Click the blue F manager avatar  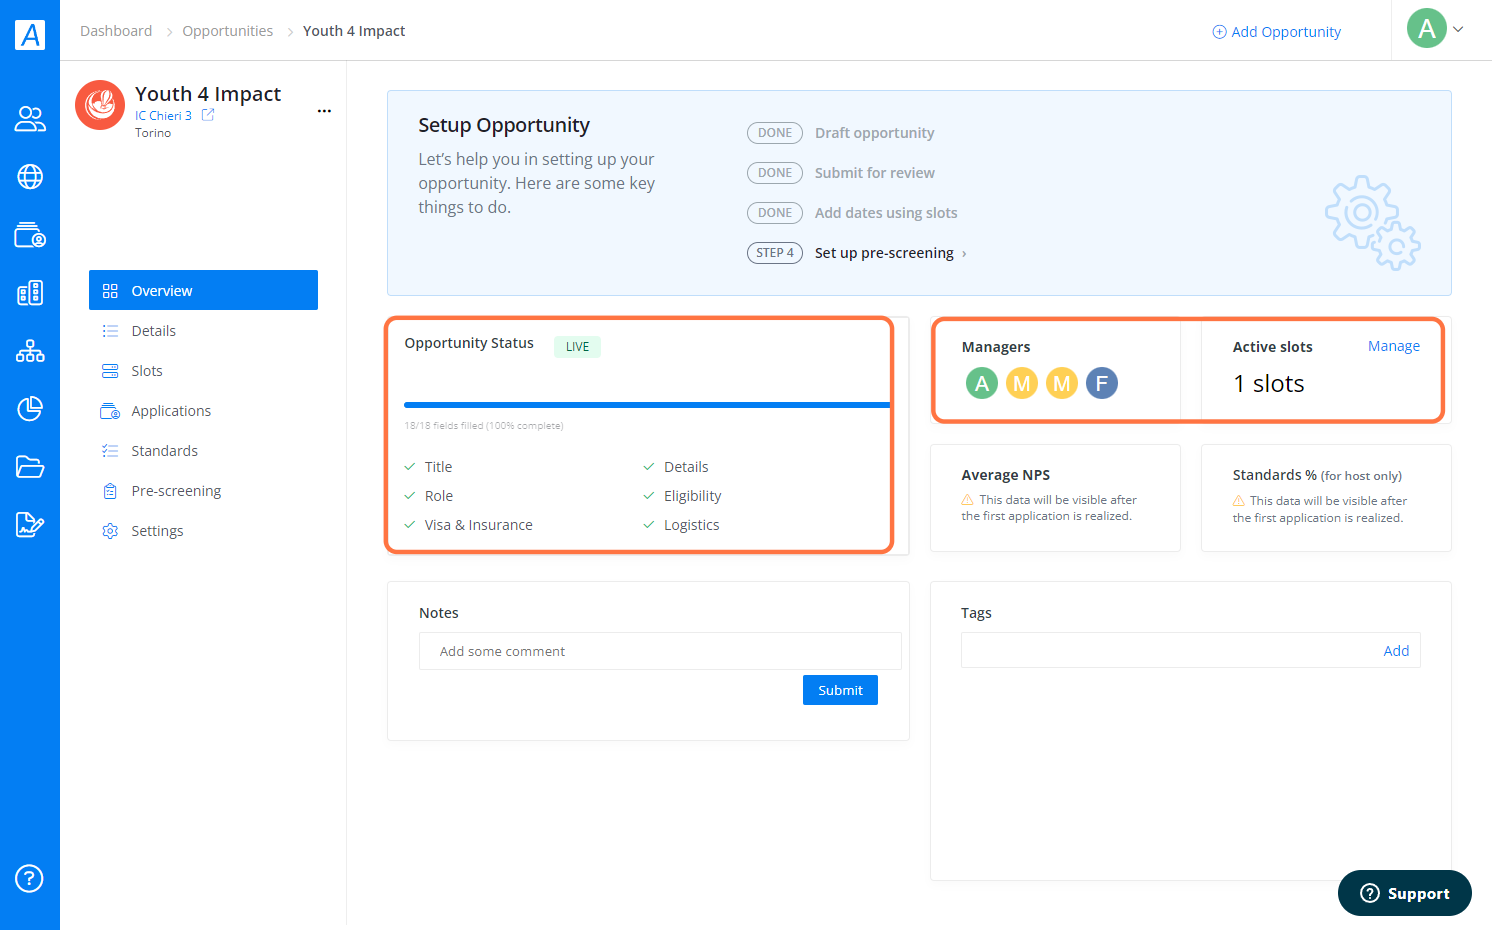click(1102, 383)
